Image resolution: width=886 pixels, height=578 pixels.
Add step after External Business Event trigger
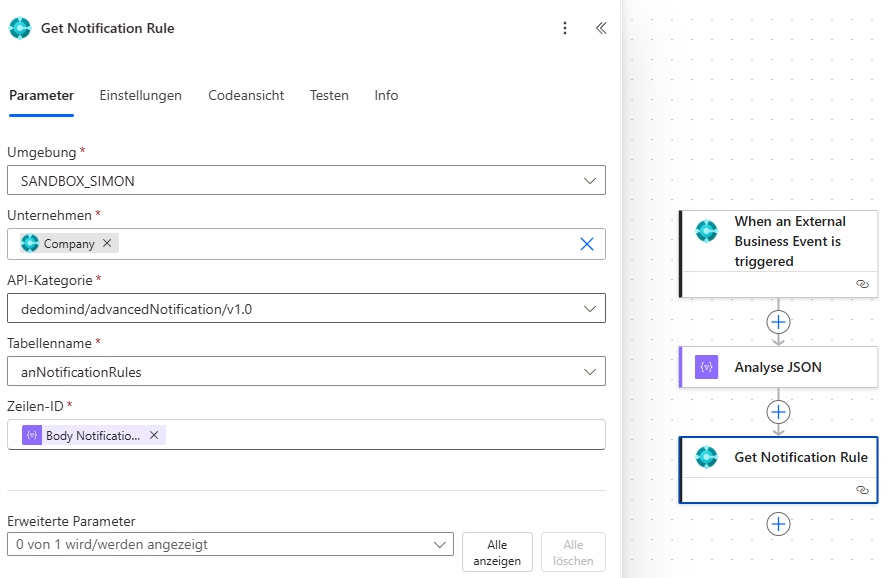pos(778,322)
